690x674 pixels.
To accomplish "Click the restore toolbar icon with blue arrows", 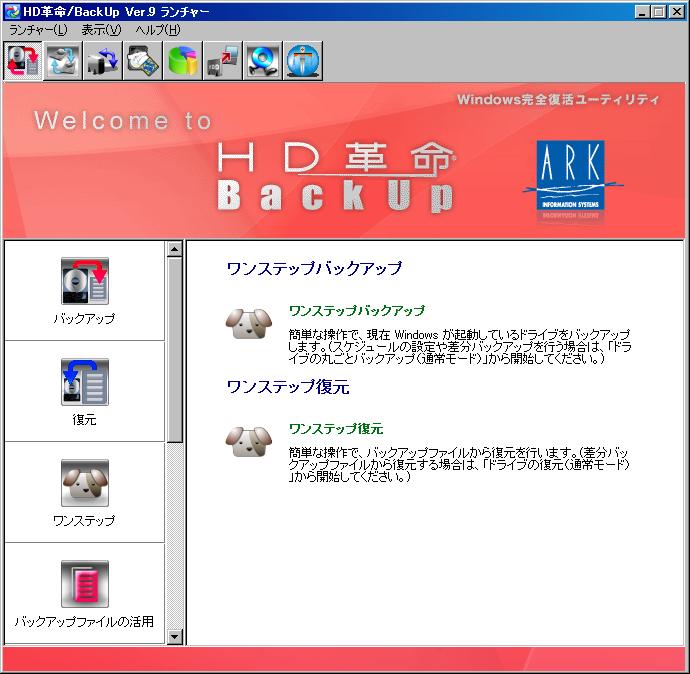I will (62, 61).
